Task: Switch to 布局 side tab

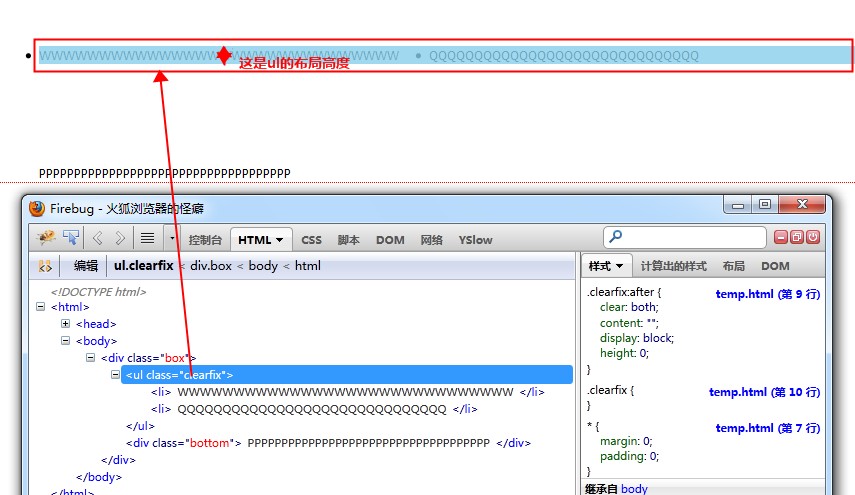Action: [733, 266]
